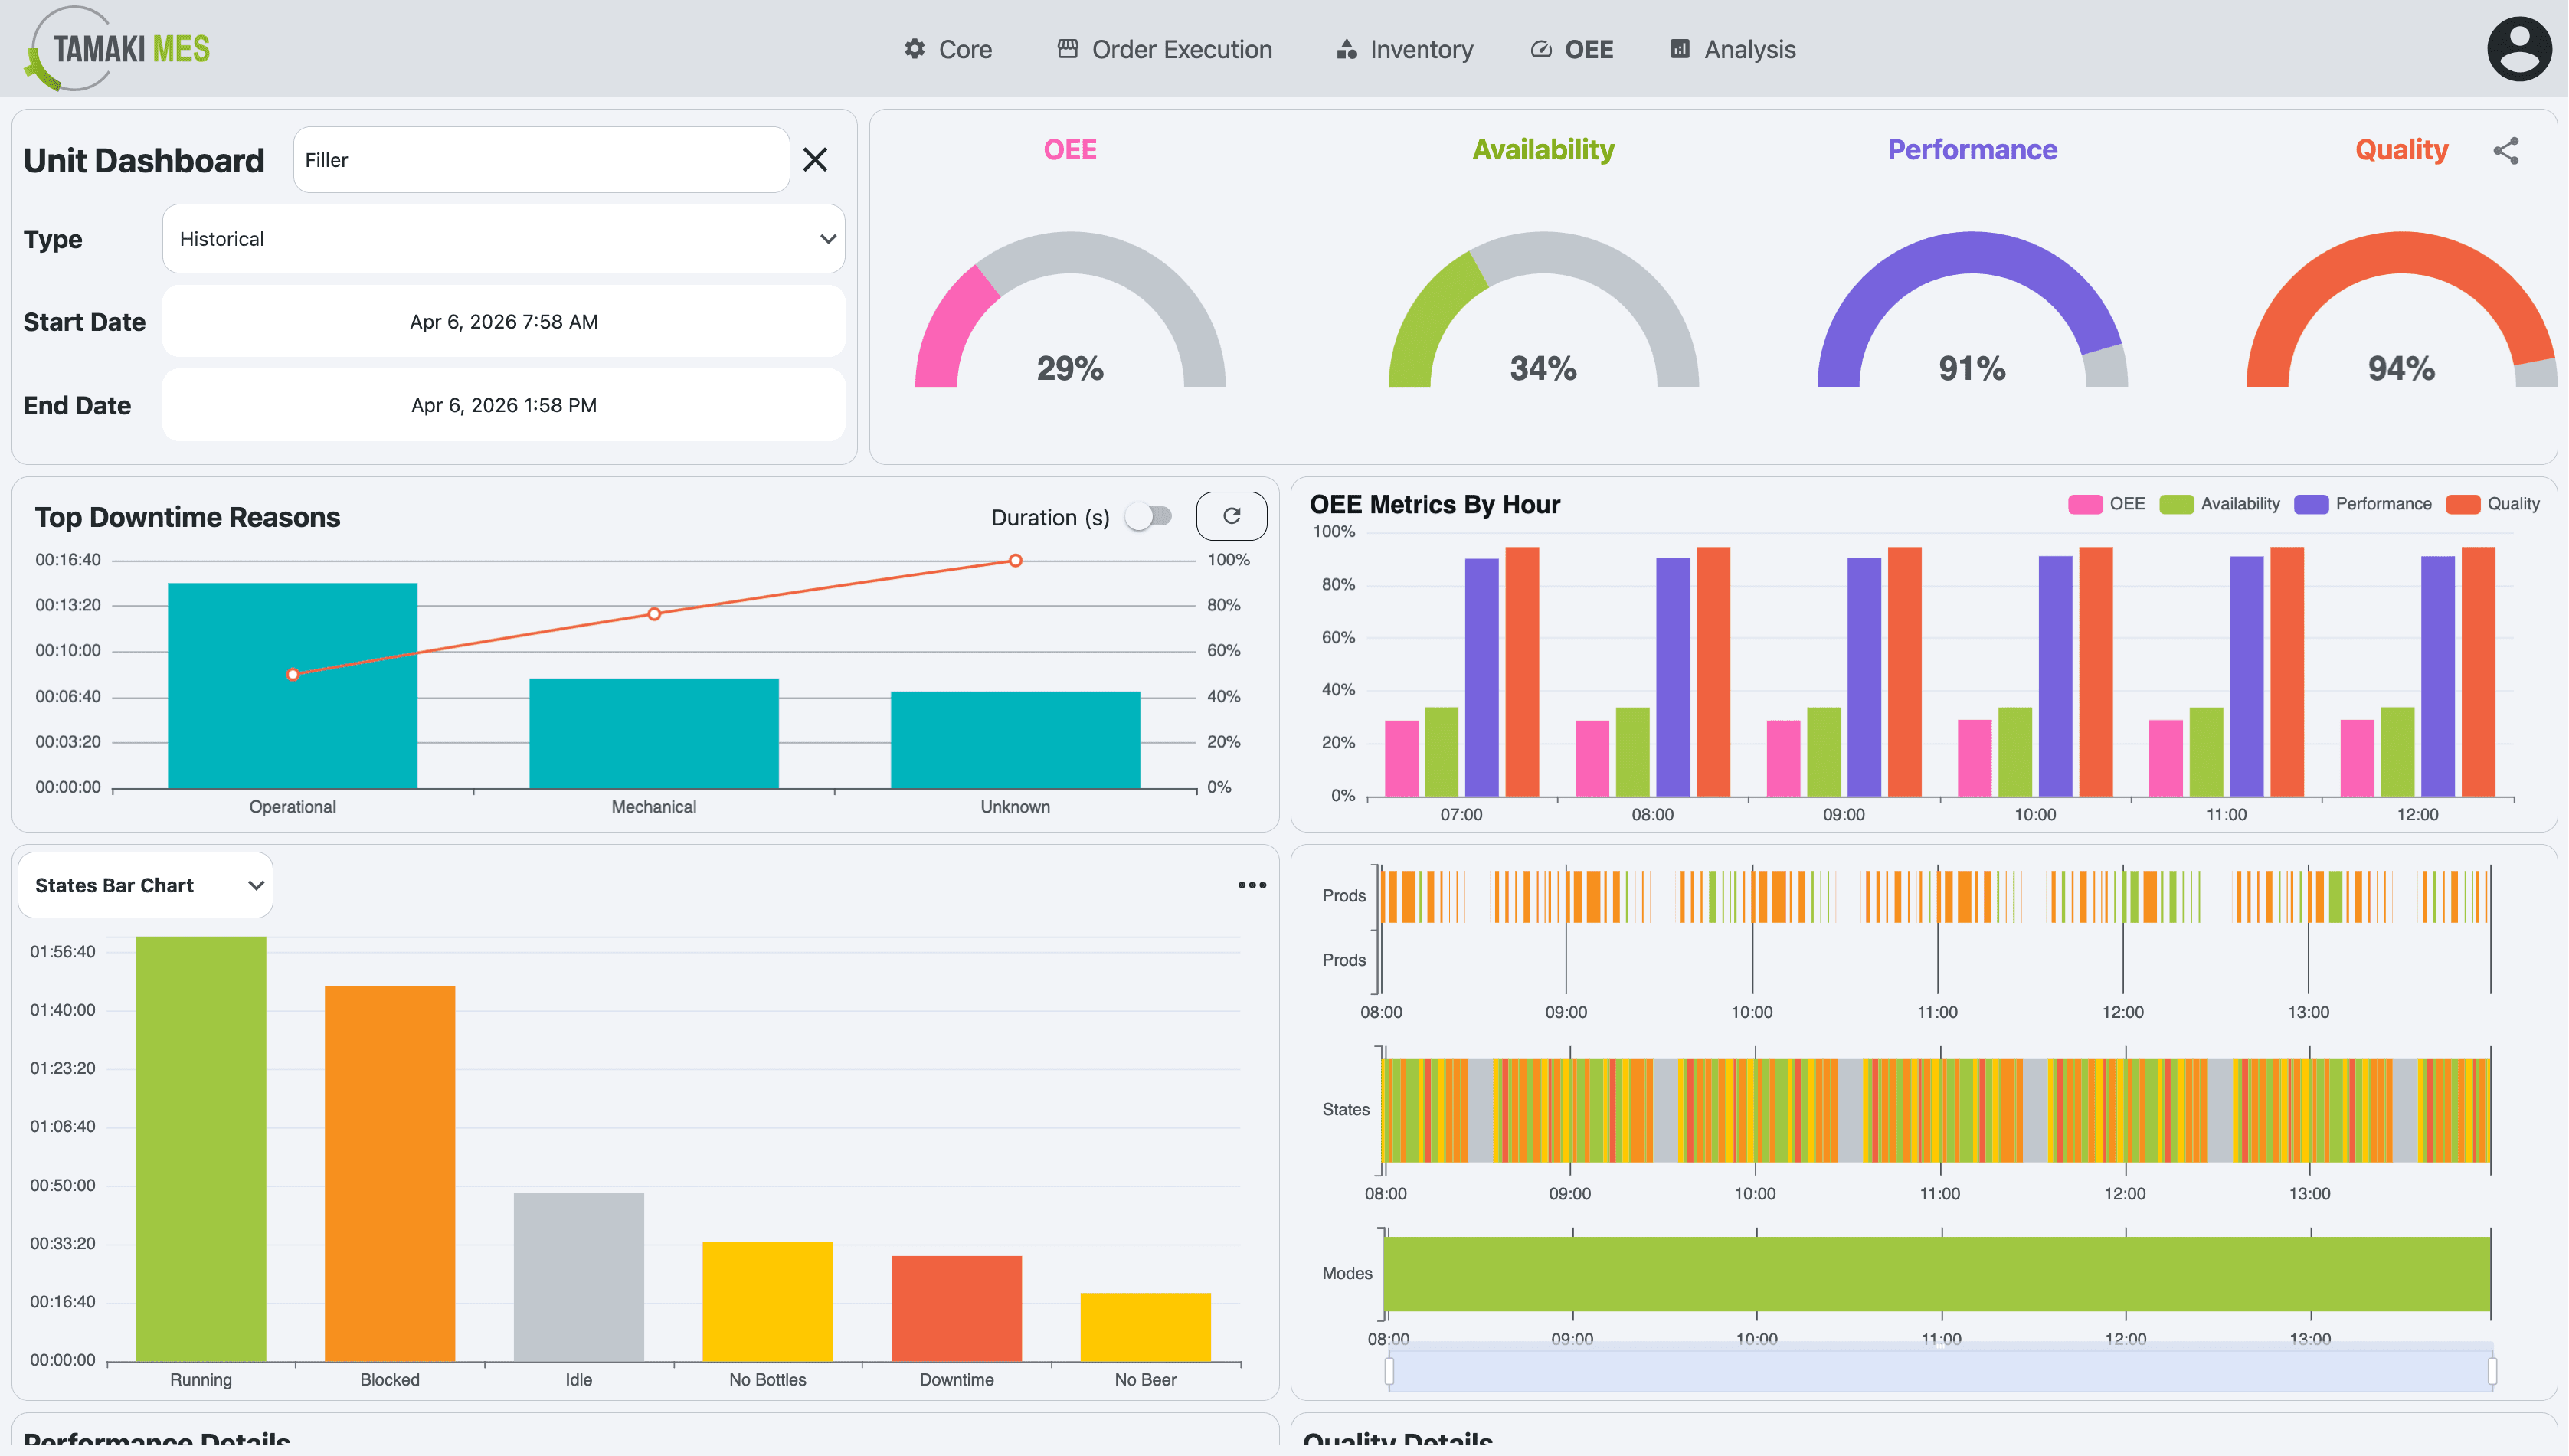Click the Running state bar
The image size is (2569, 1456).
click(200, 1149)
